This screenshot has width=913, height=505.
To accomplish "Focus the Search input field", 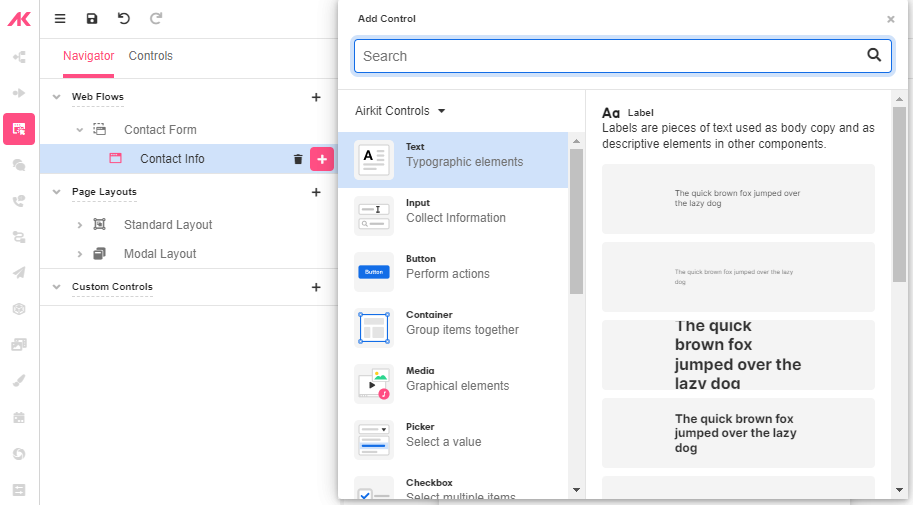I will (622, 56).
